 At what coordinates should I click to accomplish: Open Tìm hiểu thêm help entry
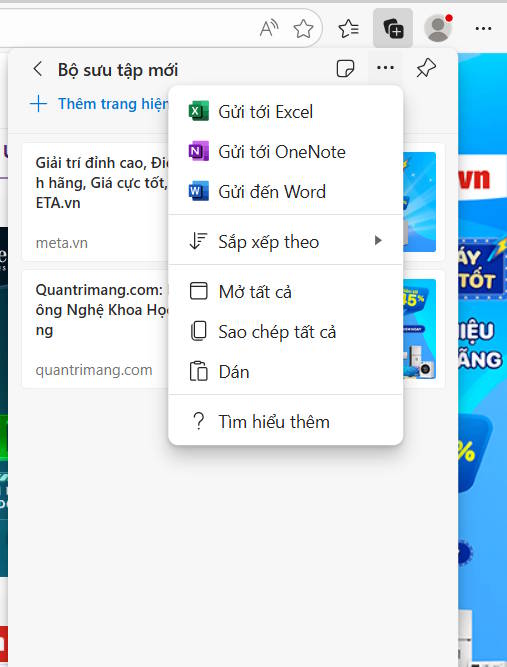tap(286, 422)
